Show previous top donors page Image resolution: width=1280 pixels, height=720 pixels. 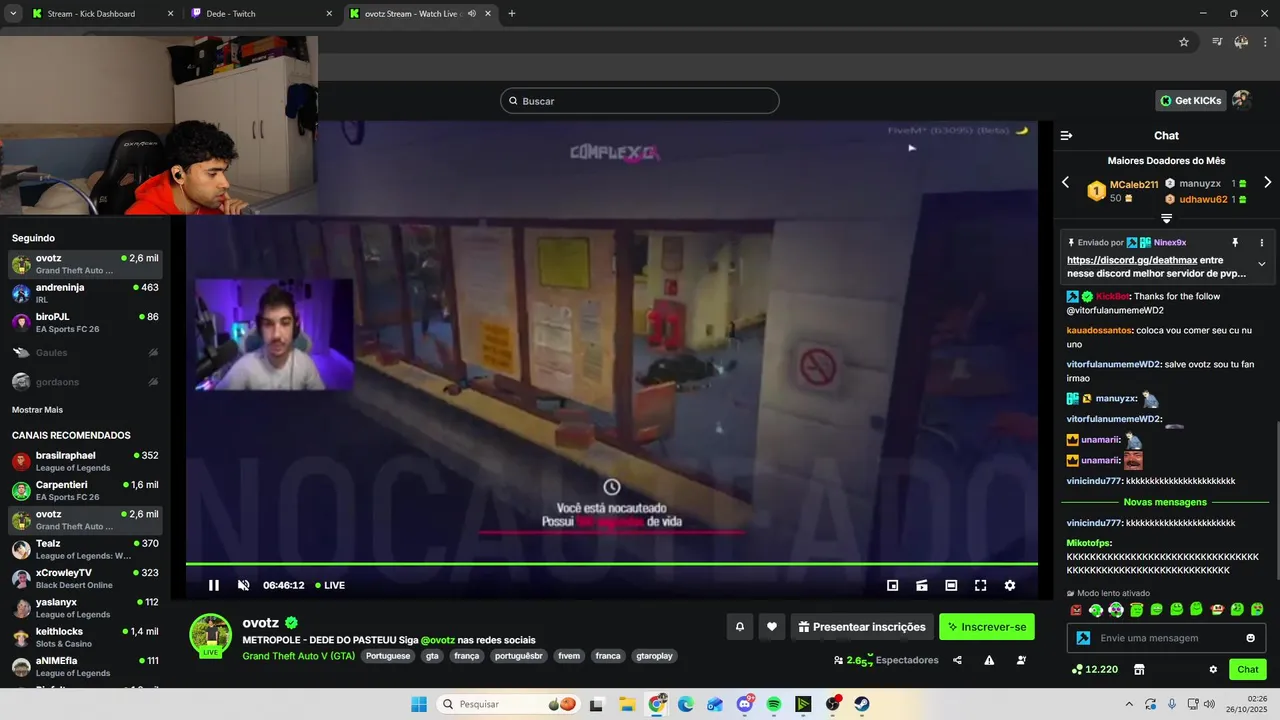pos(1065,182)
